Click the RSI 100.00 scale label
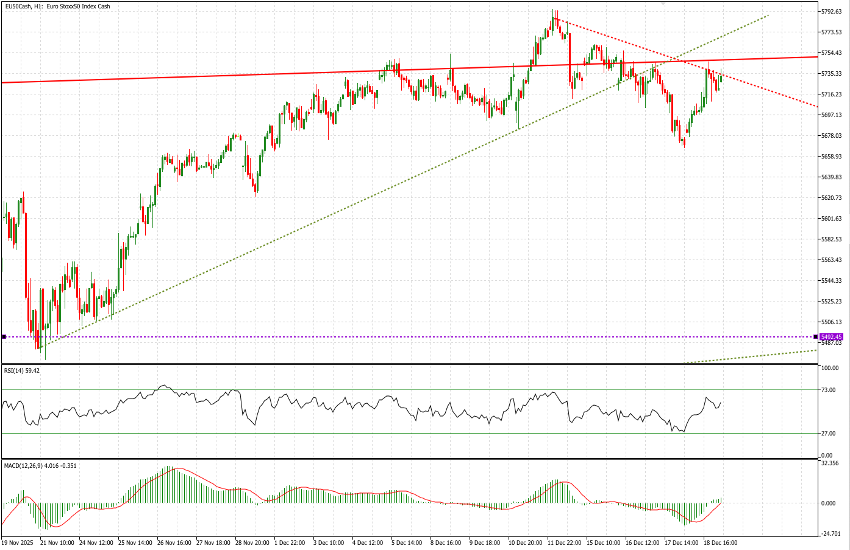The width and height of the screenshot is (850, 550). click(829, 369)
